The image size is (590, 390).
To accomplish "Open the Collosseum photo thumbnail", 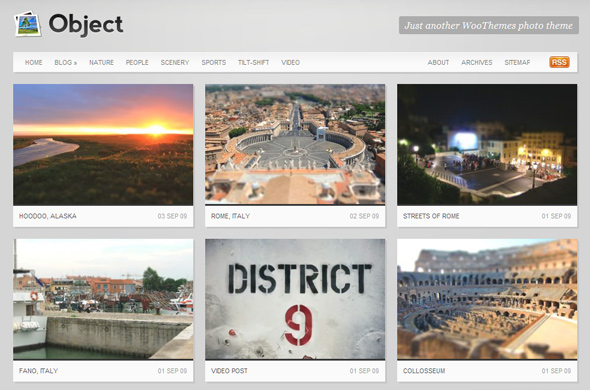I will 487,299.
